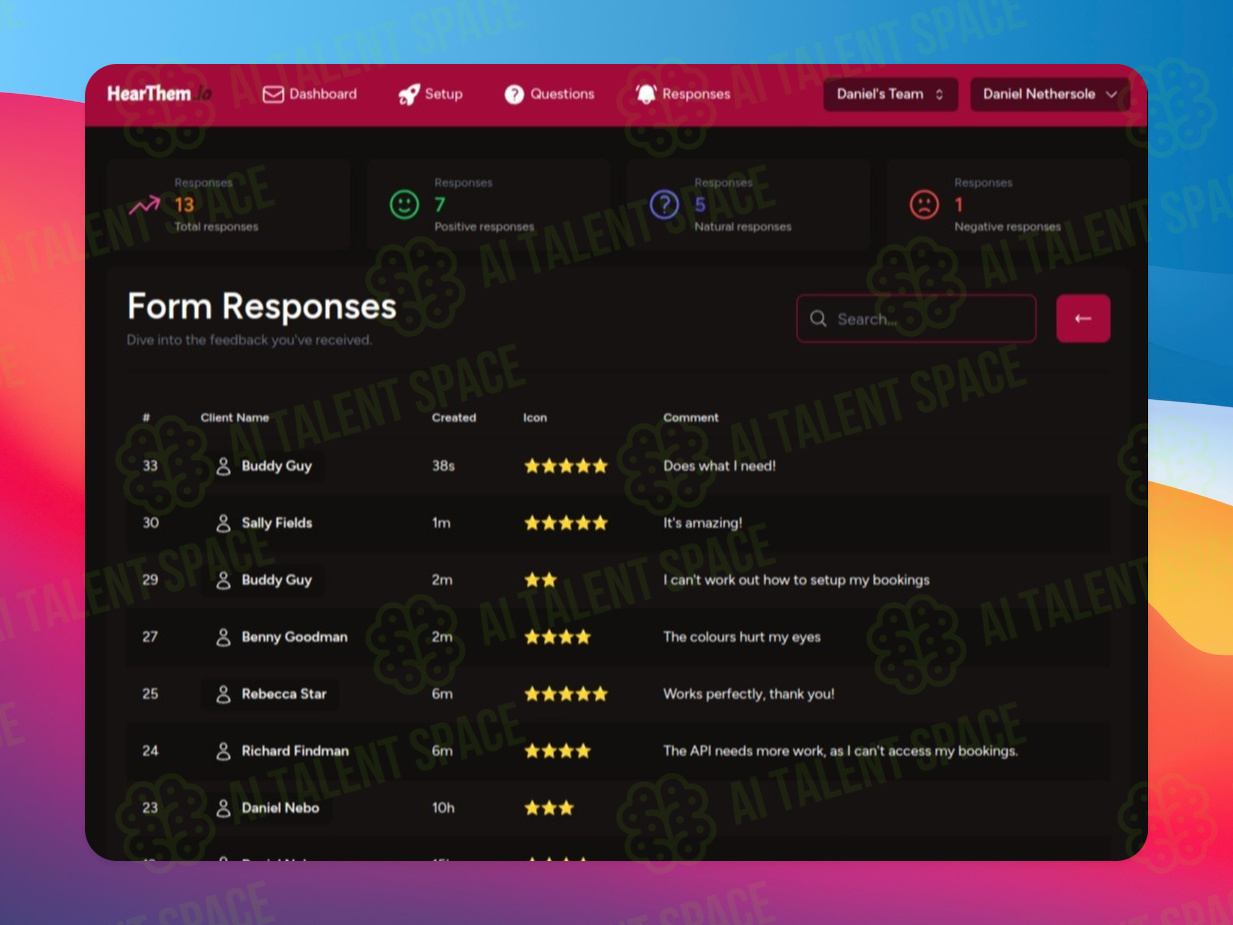Viewport: 1233px width, 925px height.
Task: Click the five-star rating for Rebecca Star
Action: (x=566, y=694)
